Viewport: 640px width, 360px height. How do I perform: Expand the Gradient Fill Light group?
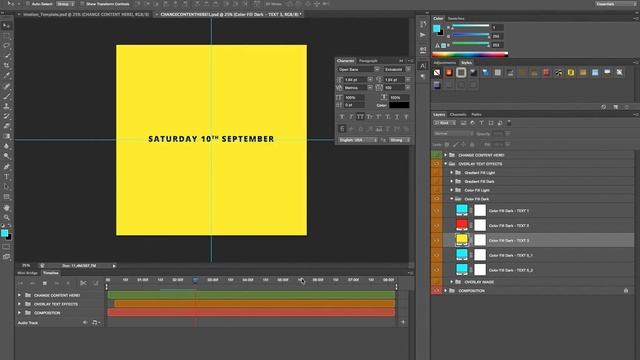click(452, 173)
